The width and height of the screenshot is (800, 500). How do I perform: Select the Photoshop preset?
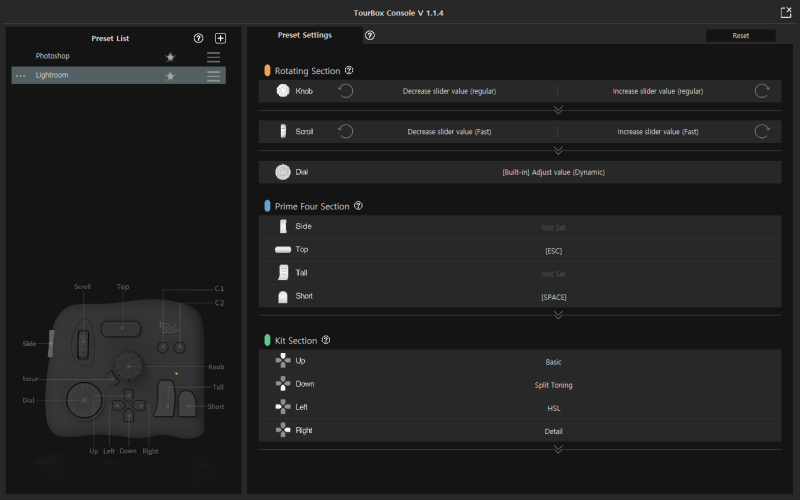click(118, 56)
